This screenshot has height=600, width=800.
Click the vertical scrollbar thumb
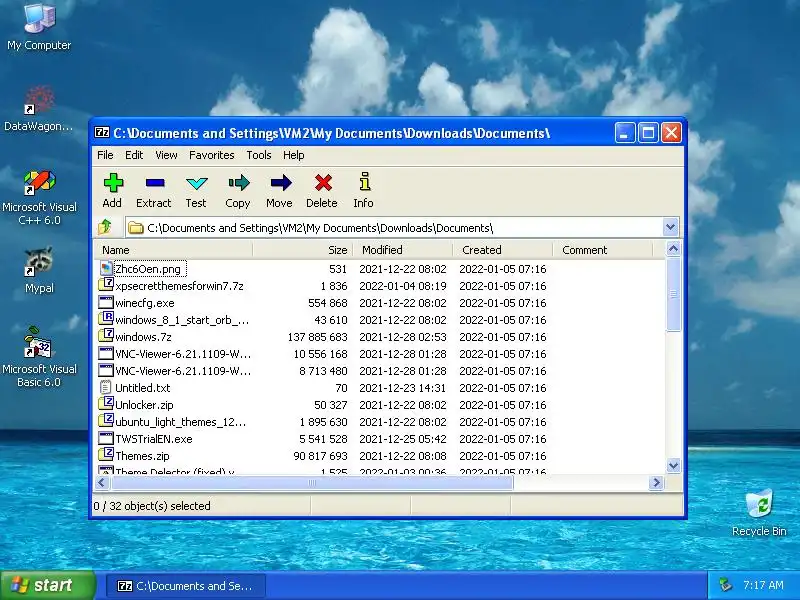pyautogui.click(x=673, y=294)
